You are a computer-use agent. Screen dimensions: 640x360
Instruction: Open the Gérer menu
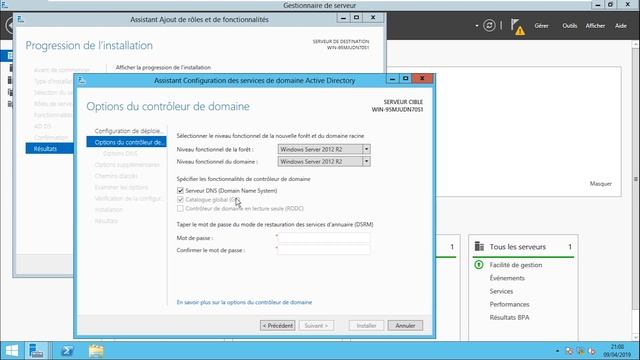point(541,26)
